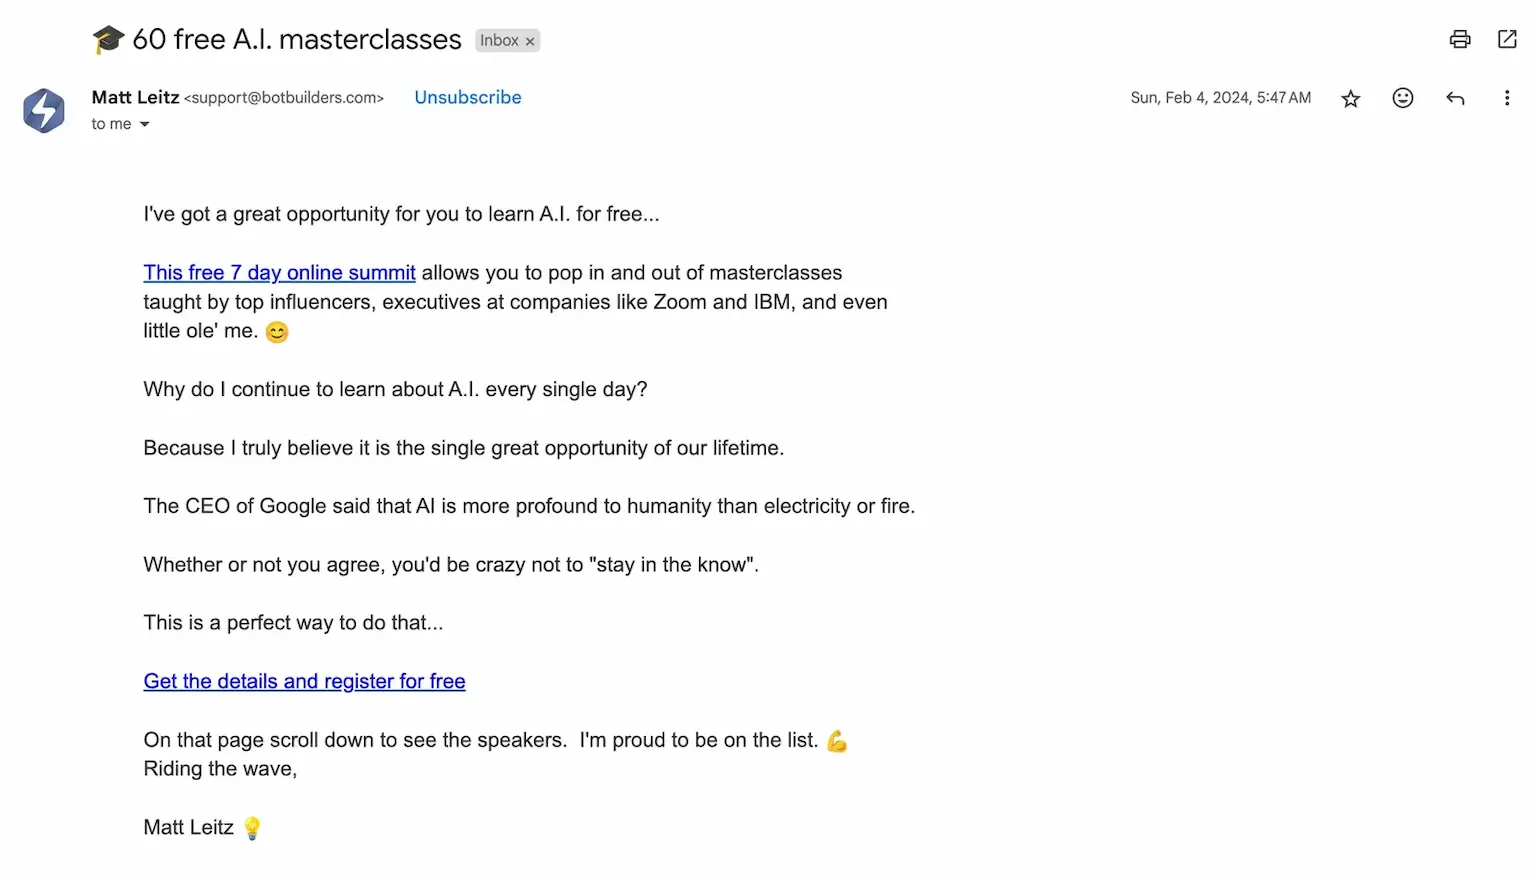The height and width of the screenshot is (876, 1536).
Task: Click the Unsubscribe link
Action: point(468,97)
